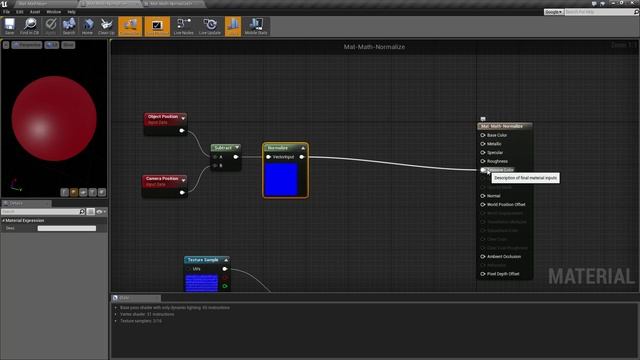Open the Asset menu

click(x=35, y=12)
